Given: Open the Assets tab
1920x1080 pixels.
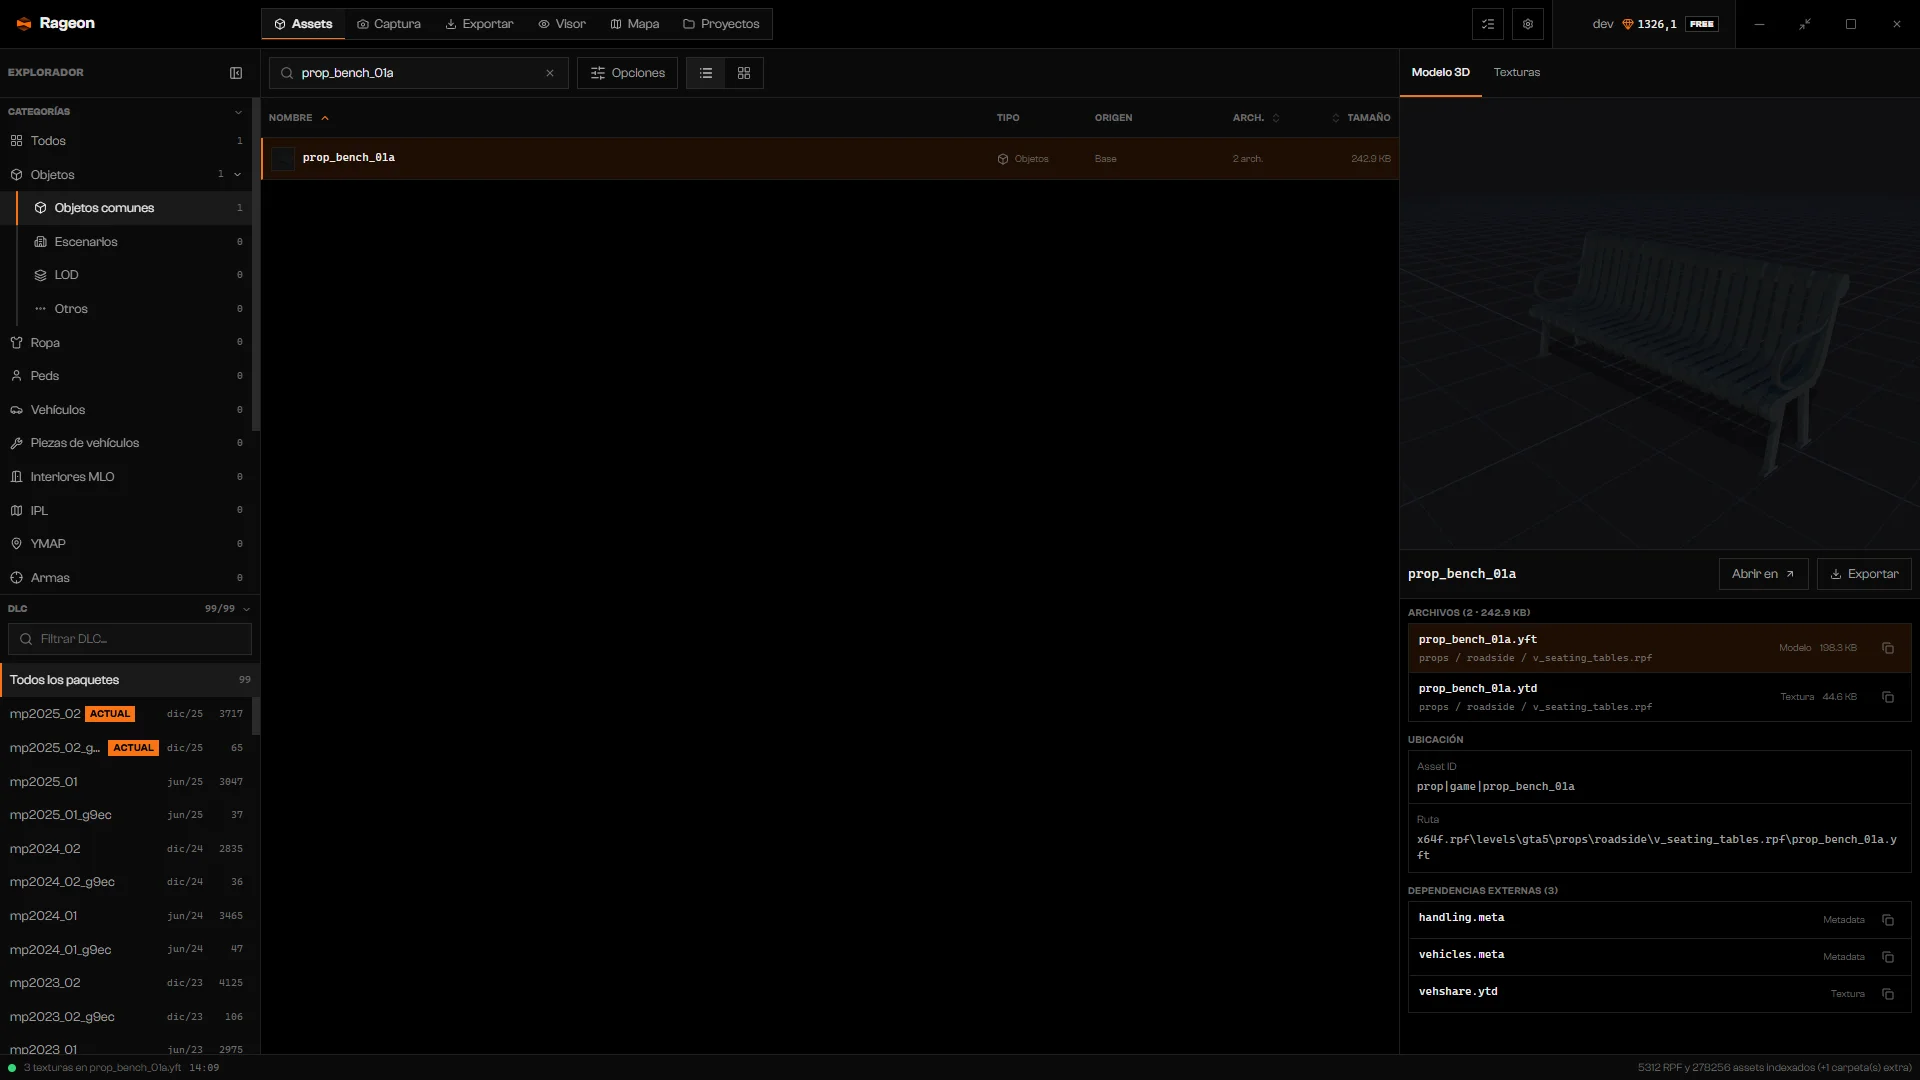Looking at the screenshot, I should coord(303,24).
